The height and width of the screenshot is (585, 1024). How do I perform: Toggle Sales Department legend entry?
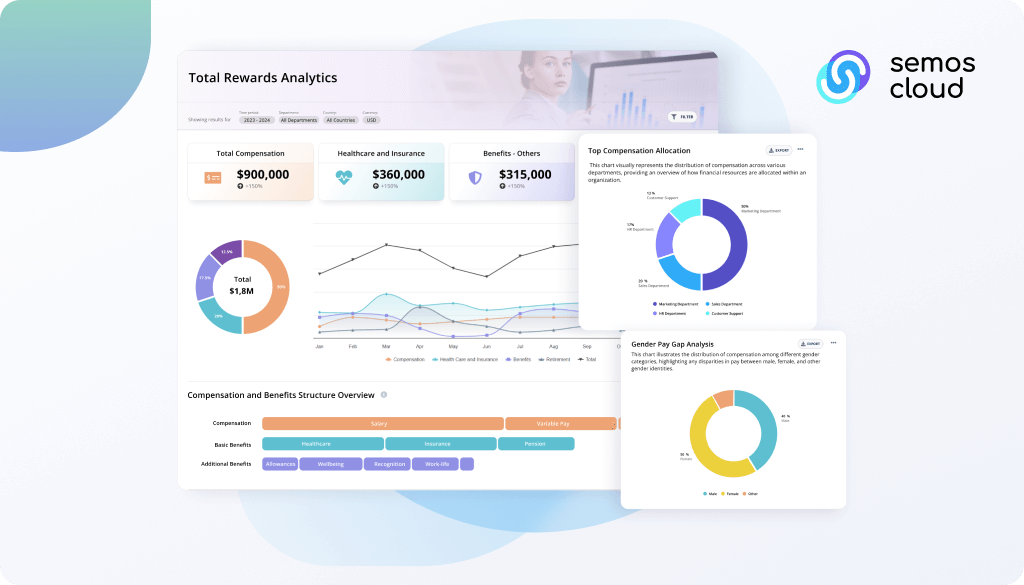(724, 304)
